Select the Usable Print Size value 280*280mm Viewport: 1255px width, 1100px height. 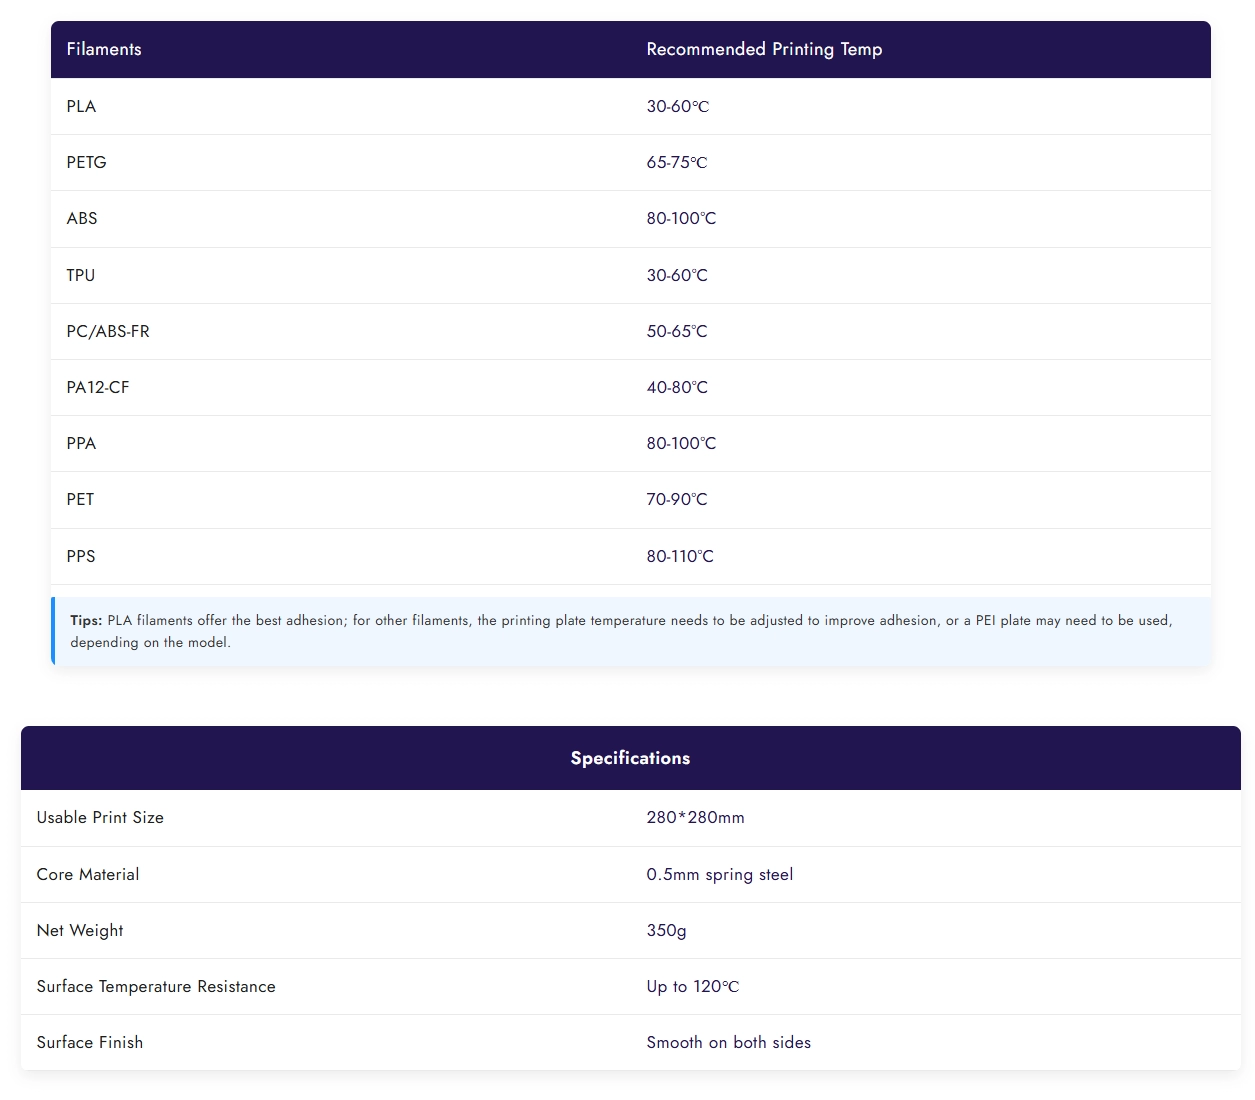pos(695,818)
